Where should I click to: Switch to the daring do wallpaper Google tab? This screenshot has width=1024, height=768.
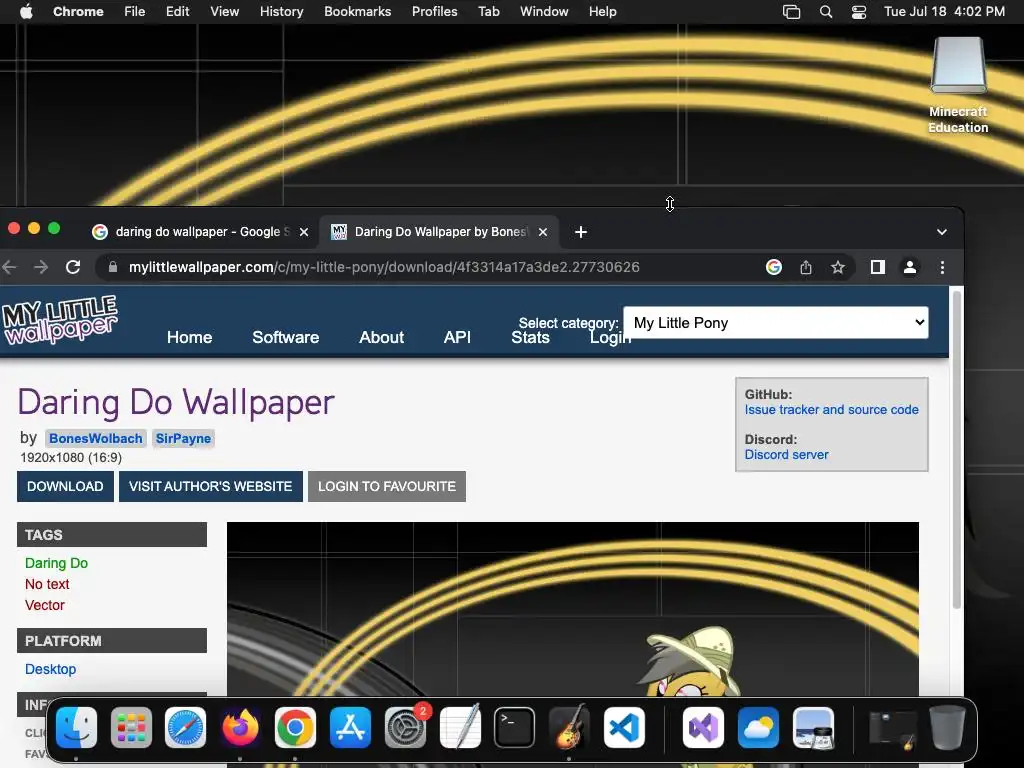pos(201,232)
